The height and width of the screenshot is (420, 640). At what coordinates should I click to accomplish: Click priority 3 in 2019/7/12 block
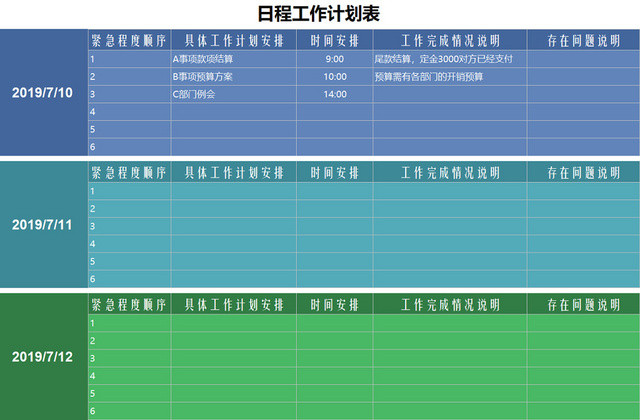[129, 358]
